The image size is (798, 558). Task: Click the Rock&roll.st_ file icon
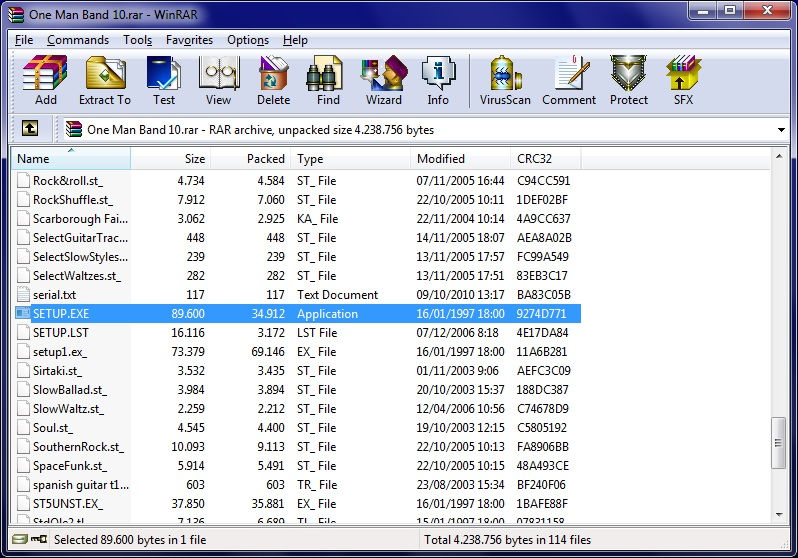click(23, 180)
